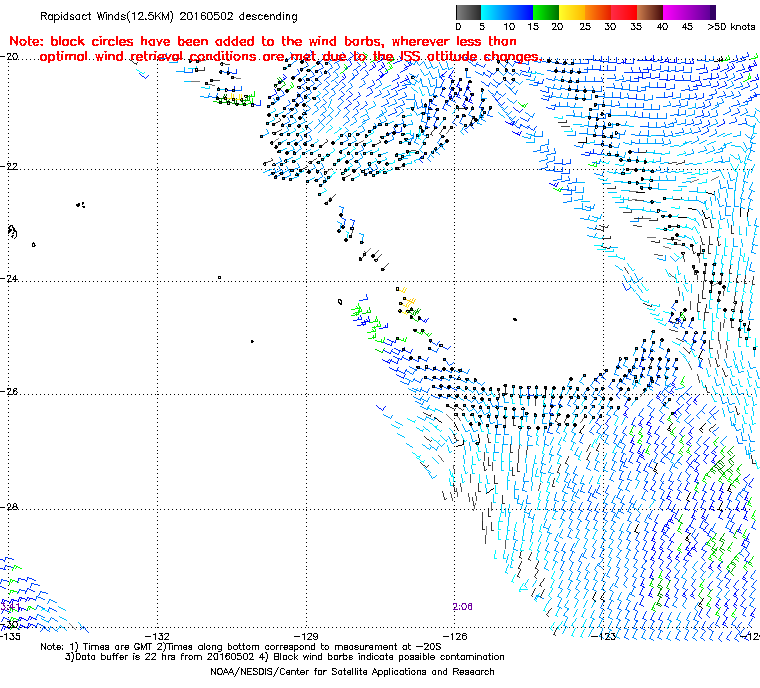Viewport: 760px width, 688px height.
Task: Click the '>50 knots' legend label
Action: pyautogui.click(x=731, y=27)
